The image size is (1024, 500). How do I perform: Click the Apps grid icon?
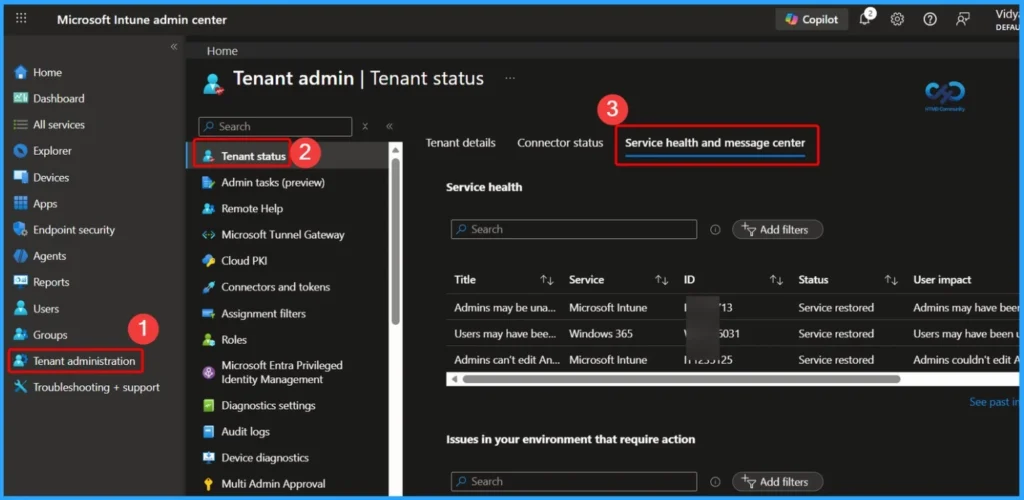click(21, 204)
